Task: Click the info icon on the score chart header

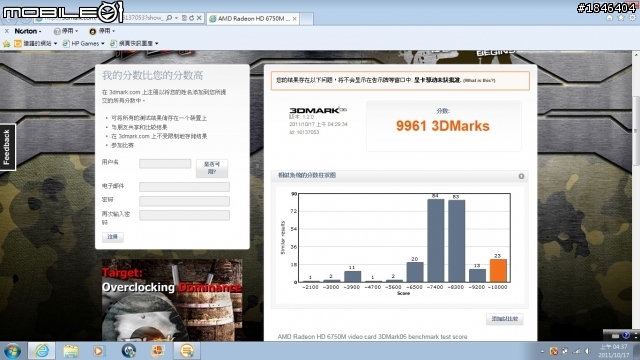Action: tap(521, 176)
